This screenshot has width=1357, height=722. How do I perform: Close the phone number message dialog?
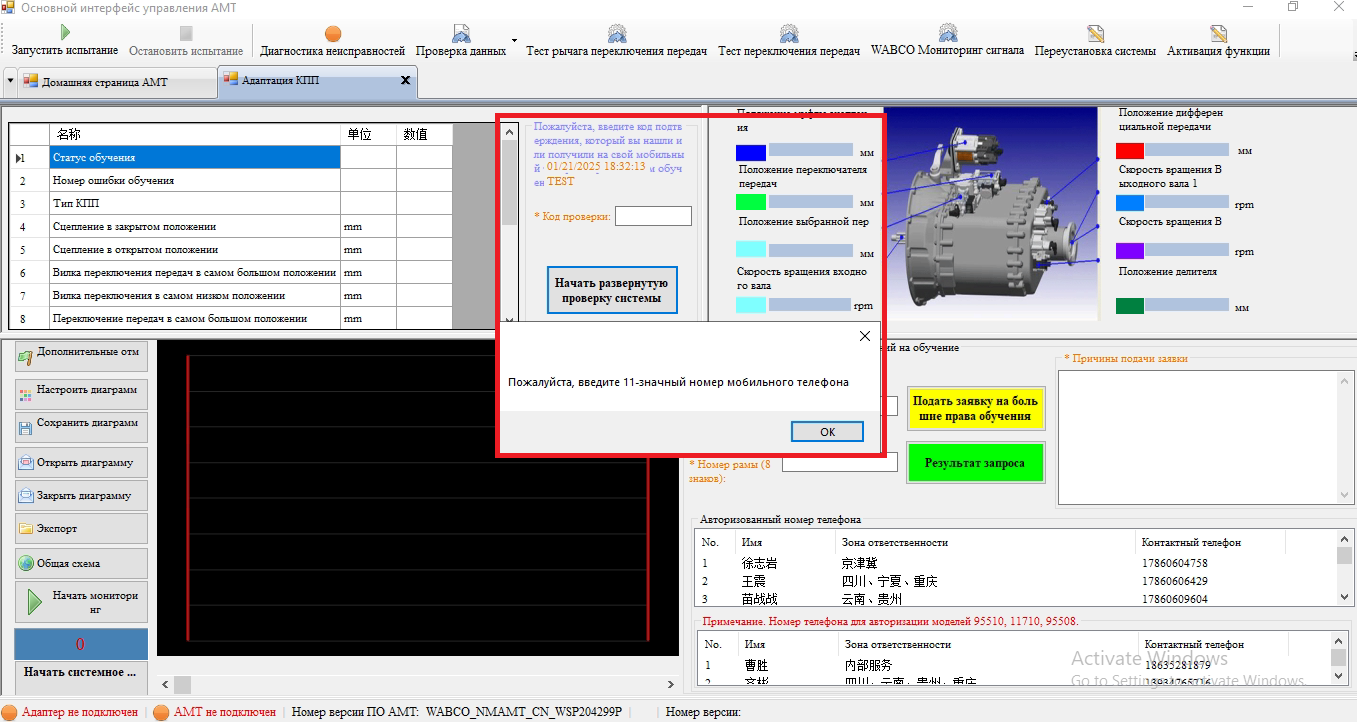coord(865,337)
